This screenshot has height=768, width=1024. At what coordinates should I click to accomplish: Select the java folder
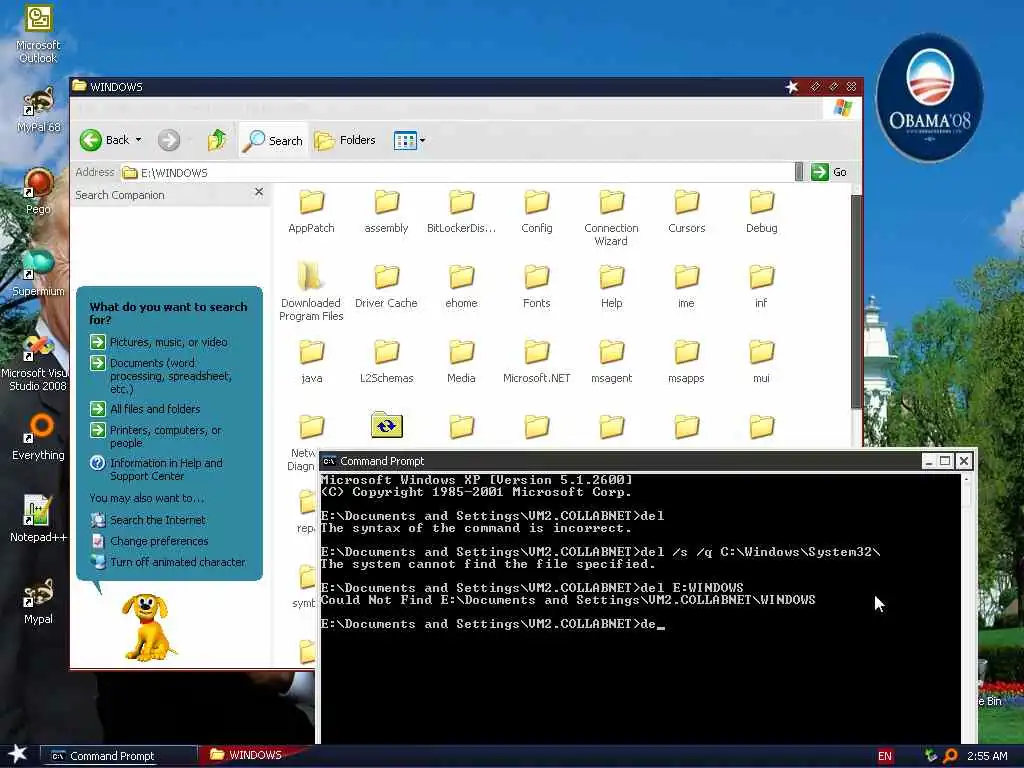tap(312, 362)
